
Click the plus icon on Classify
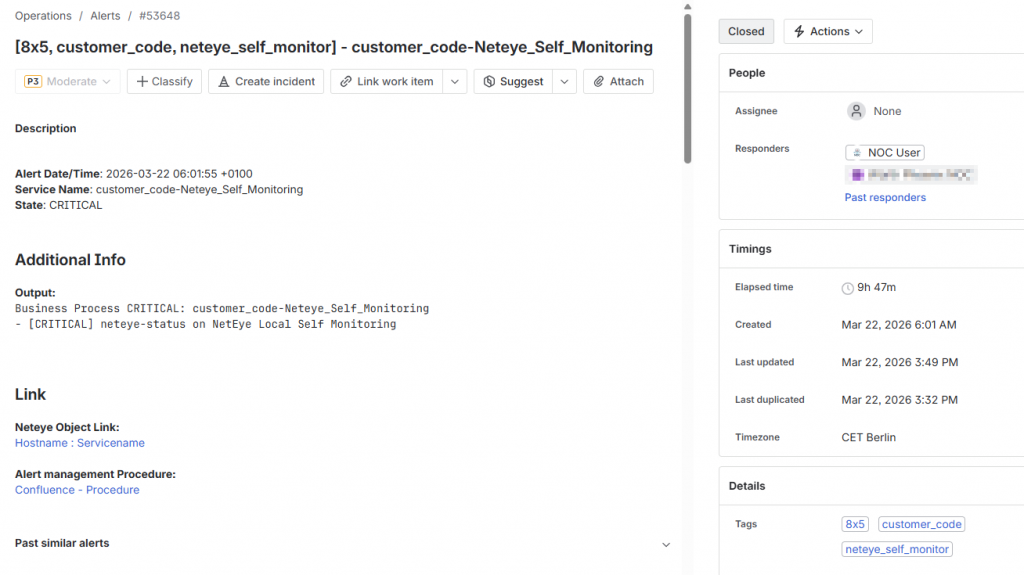(142, 82)
